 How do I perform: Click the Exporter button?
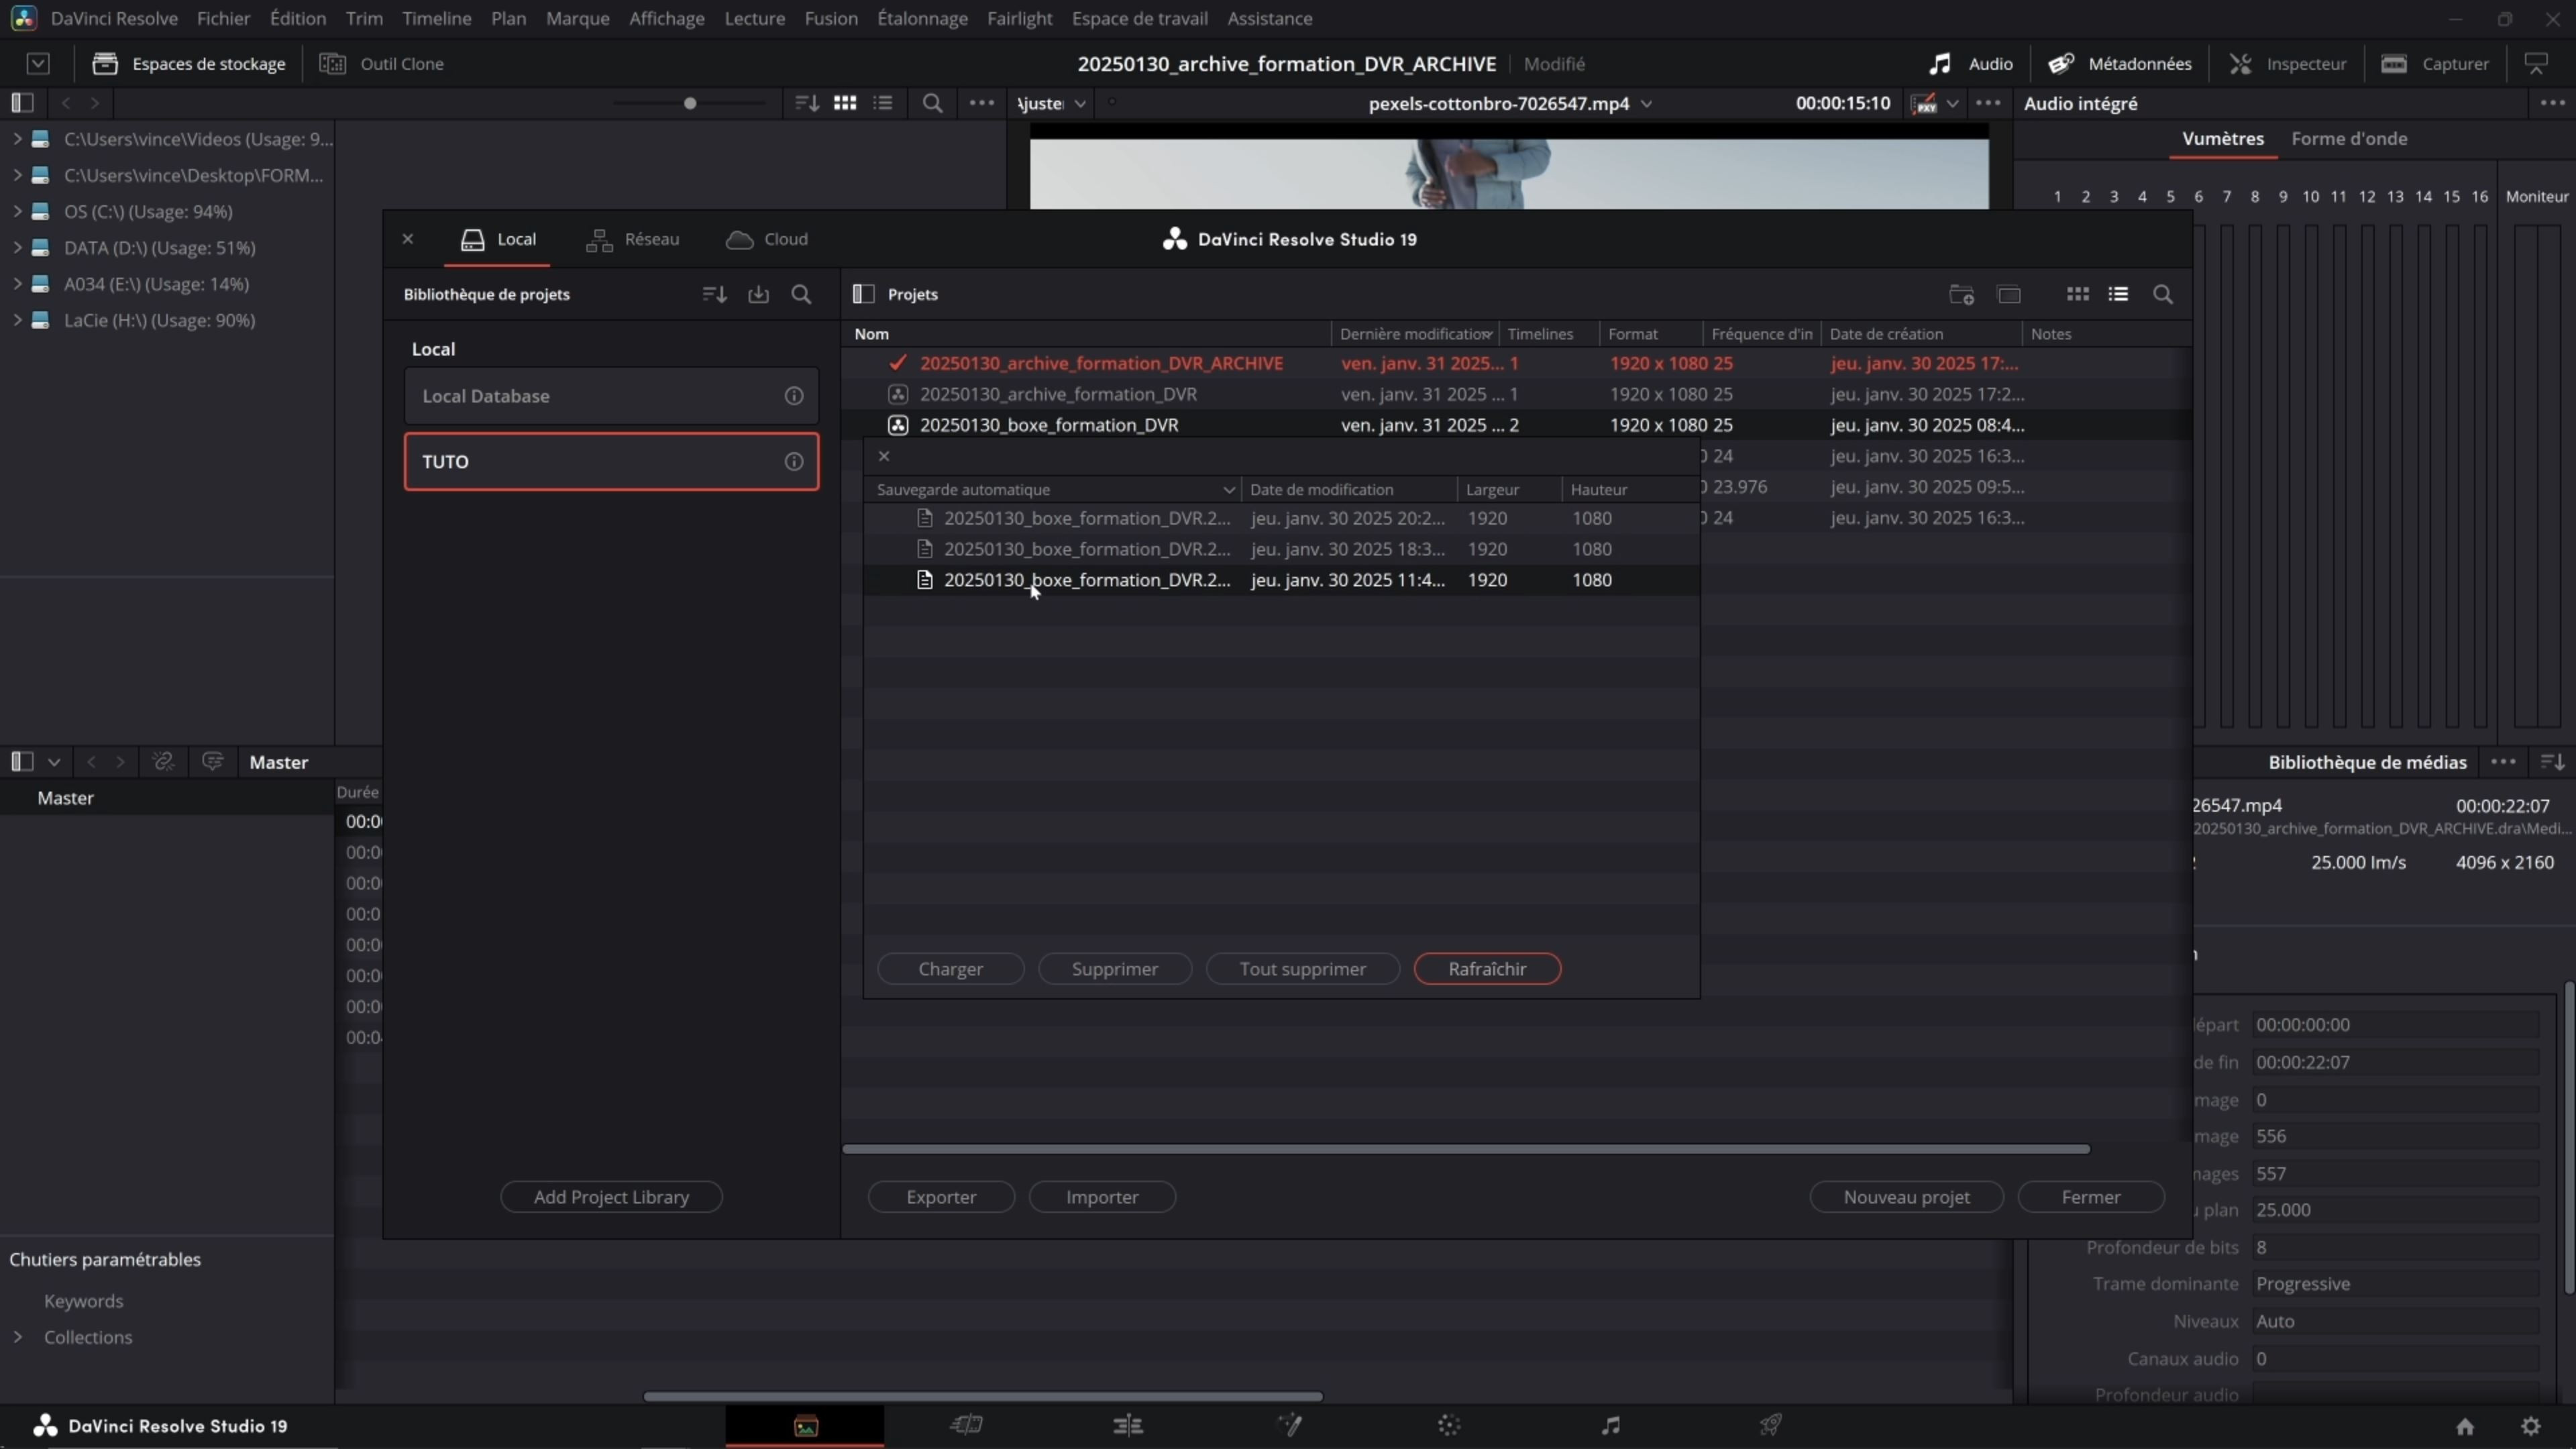(941, 1197)
